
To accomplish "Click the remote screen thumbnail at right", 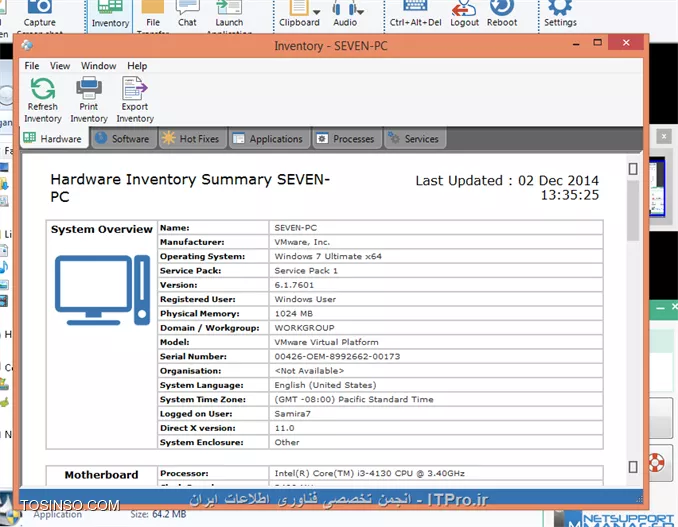I will tap(657, 188).
